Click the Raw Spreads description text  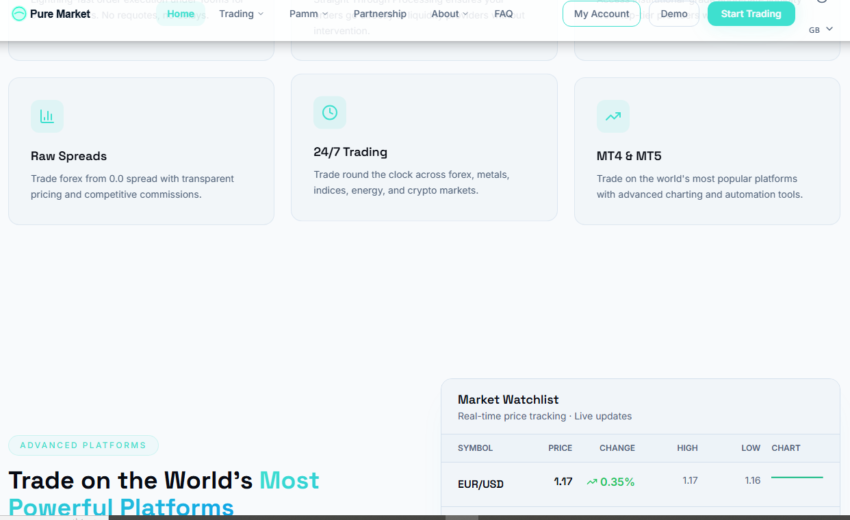(x=132, y=187)
